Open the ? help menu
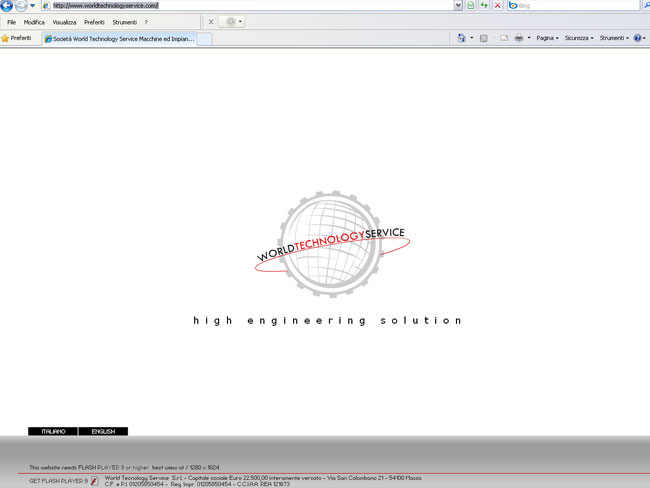 pyautogui.click(x=146, y=22)
